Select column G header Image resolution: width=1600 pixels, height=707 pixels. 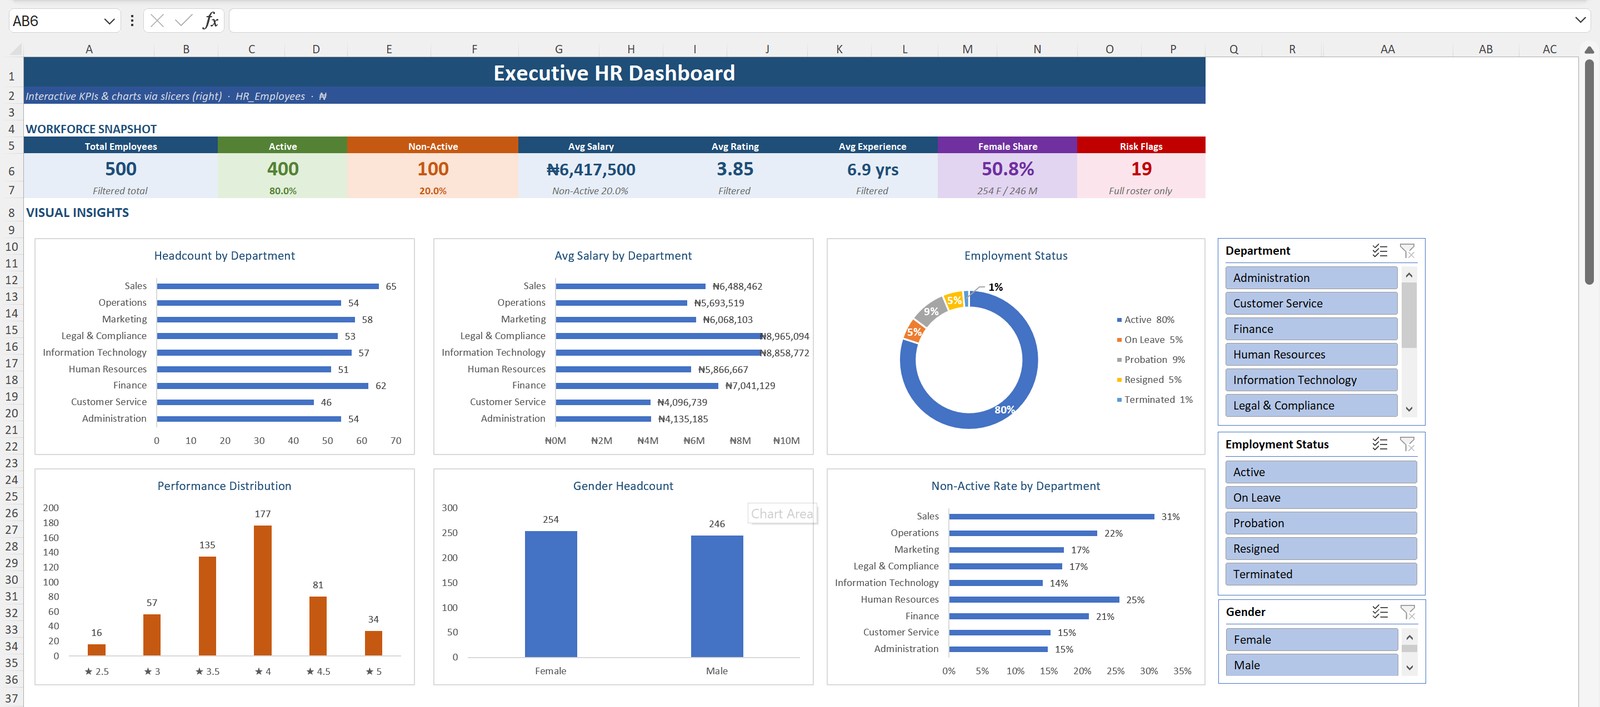[558, 49]
